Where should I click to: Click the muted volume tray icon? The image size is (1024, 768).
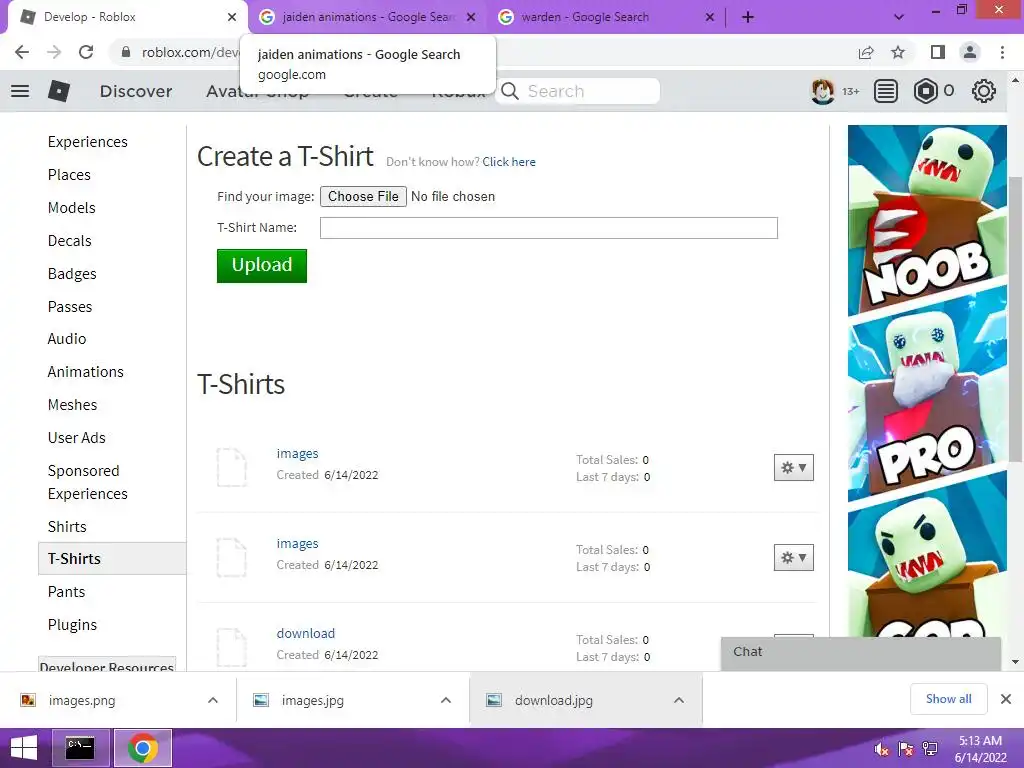pyautogui.click(x=881, y=749)
